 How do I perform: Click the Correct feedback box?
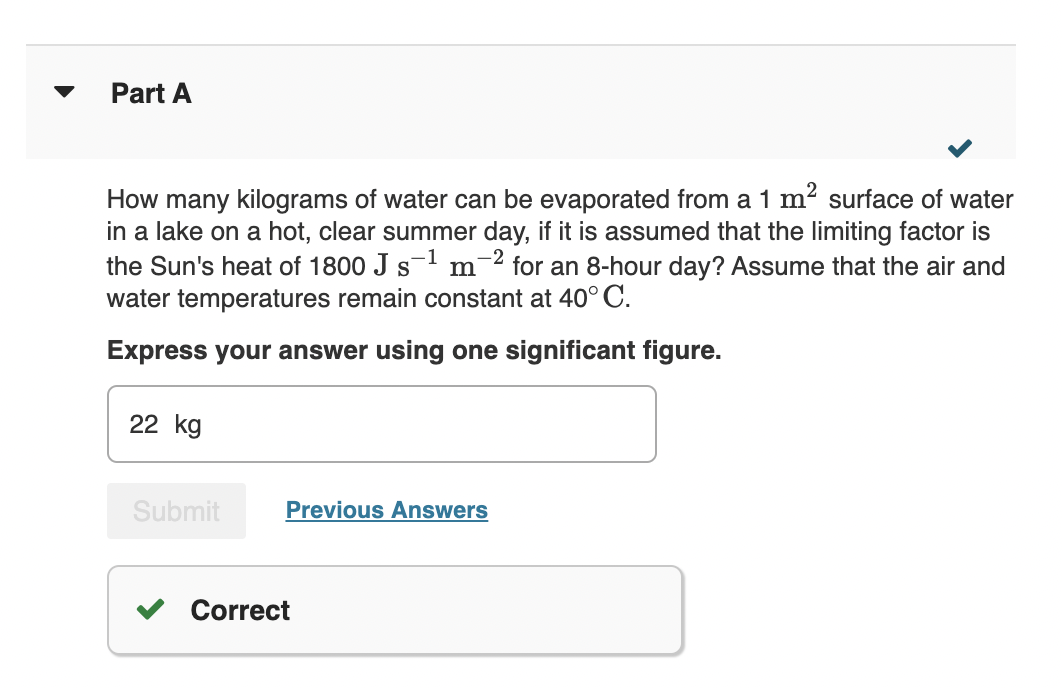coord(394,610)
